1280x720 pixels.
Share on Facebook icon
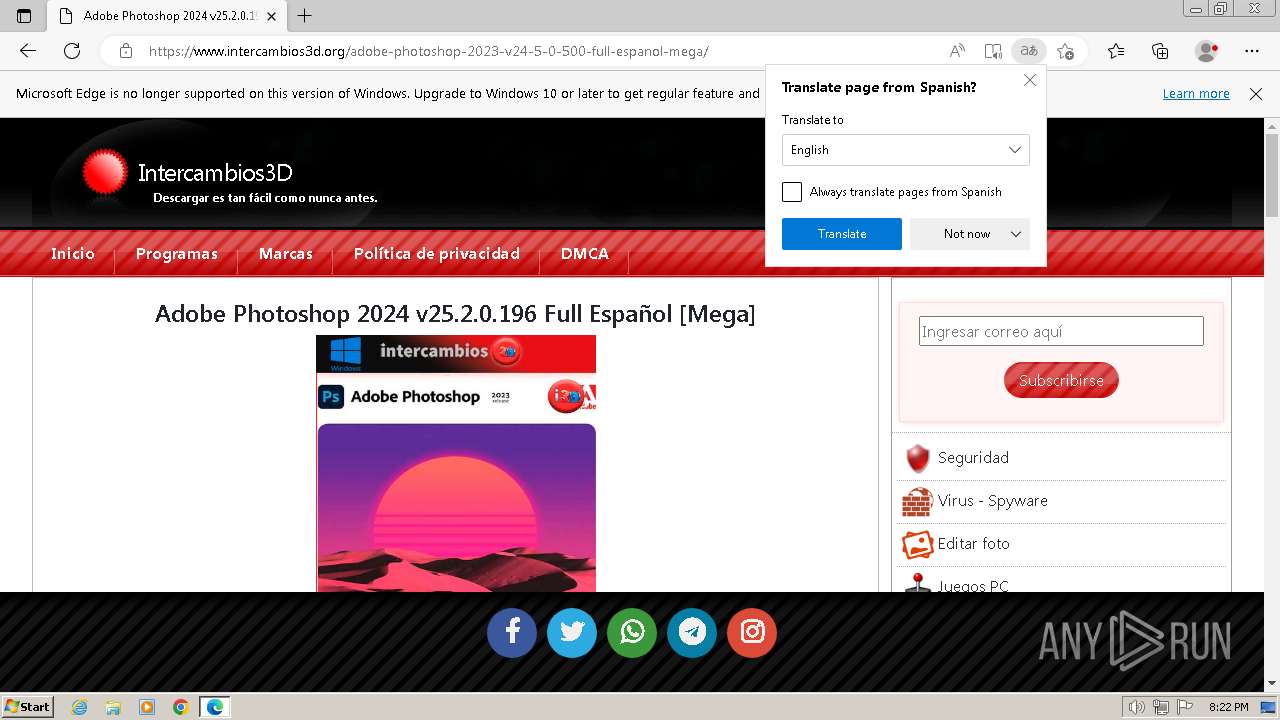512,632
